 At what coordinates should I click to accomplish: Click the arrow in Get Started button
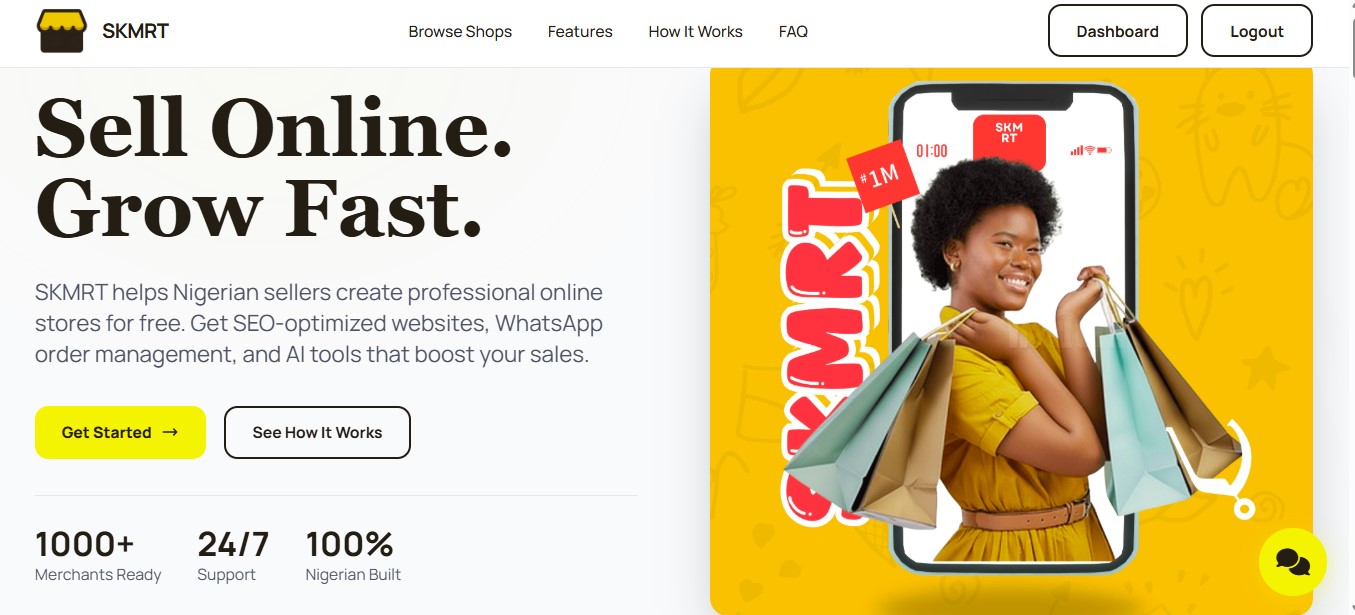(170, 432)
